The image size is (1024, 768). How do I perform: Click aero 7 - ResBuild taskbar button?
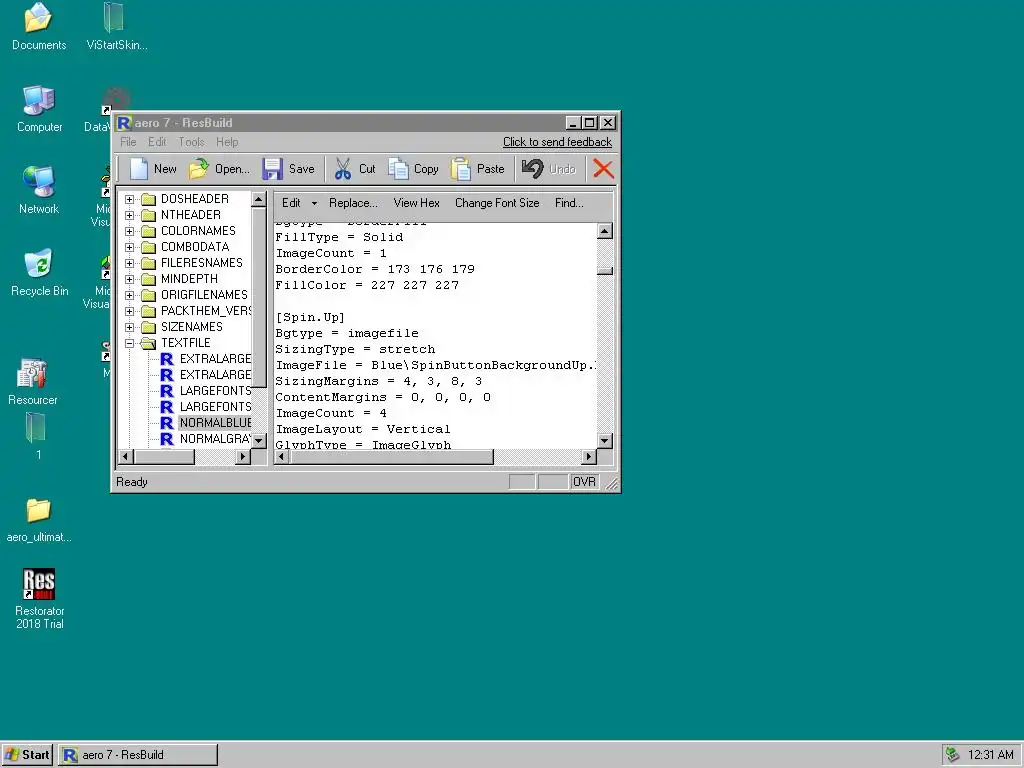pos(138,755)
